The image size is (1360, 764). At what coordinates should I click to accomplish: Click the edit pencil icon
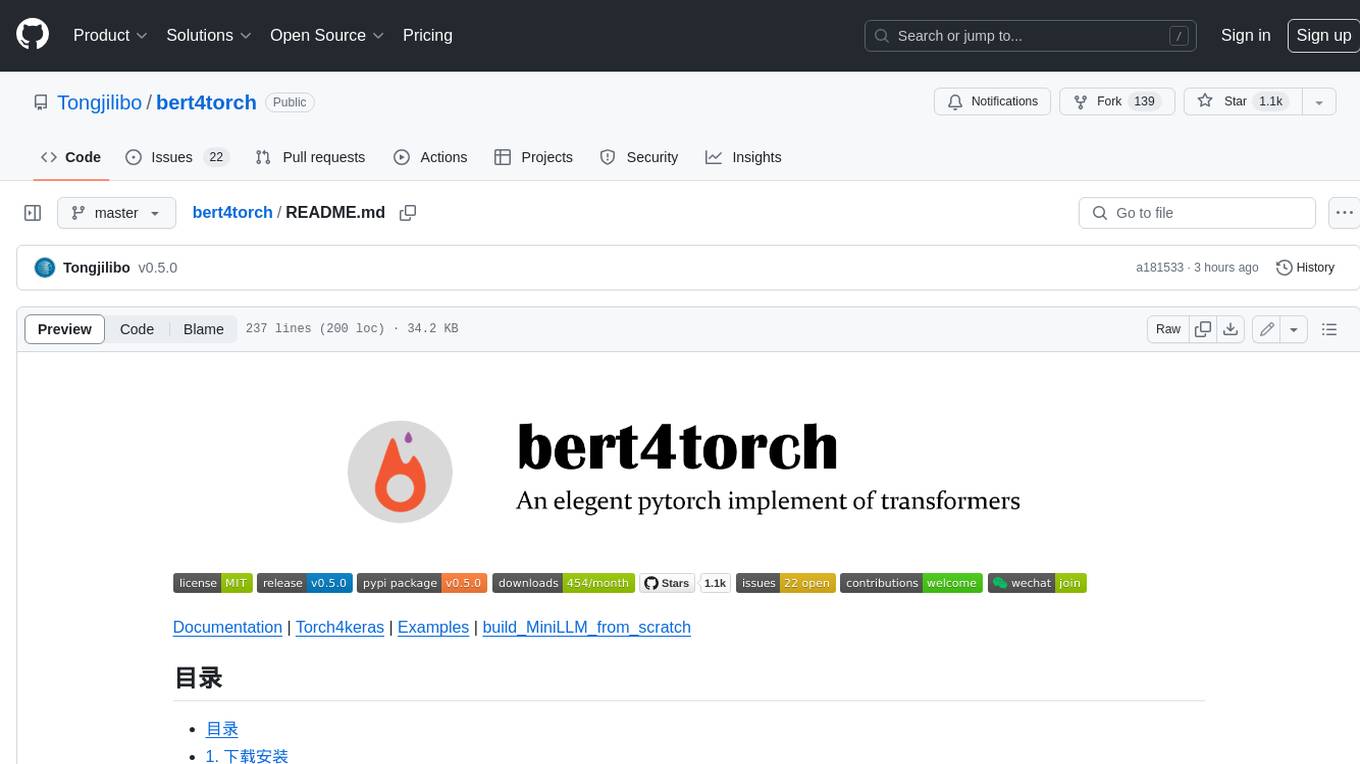point(1266,329)
